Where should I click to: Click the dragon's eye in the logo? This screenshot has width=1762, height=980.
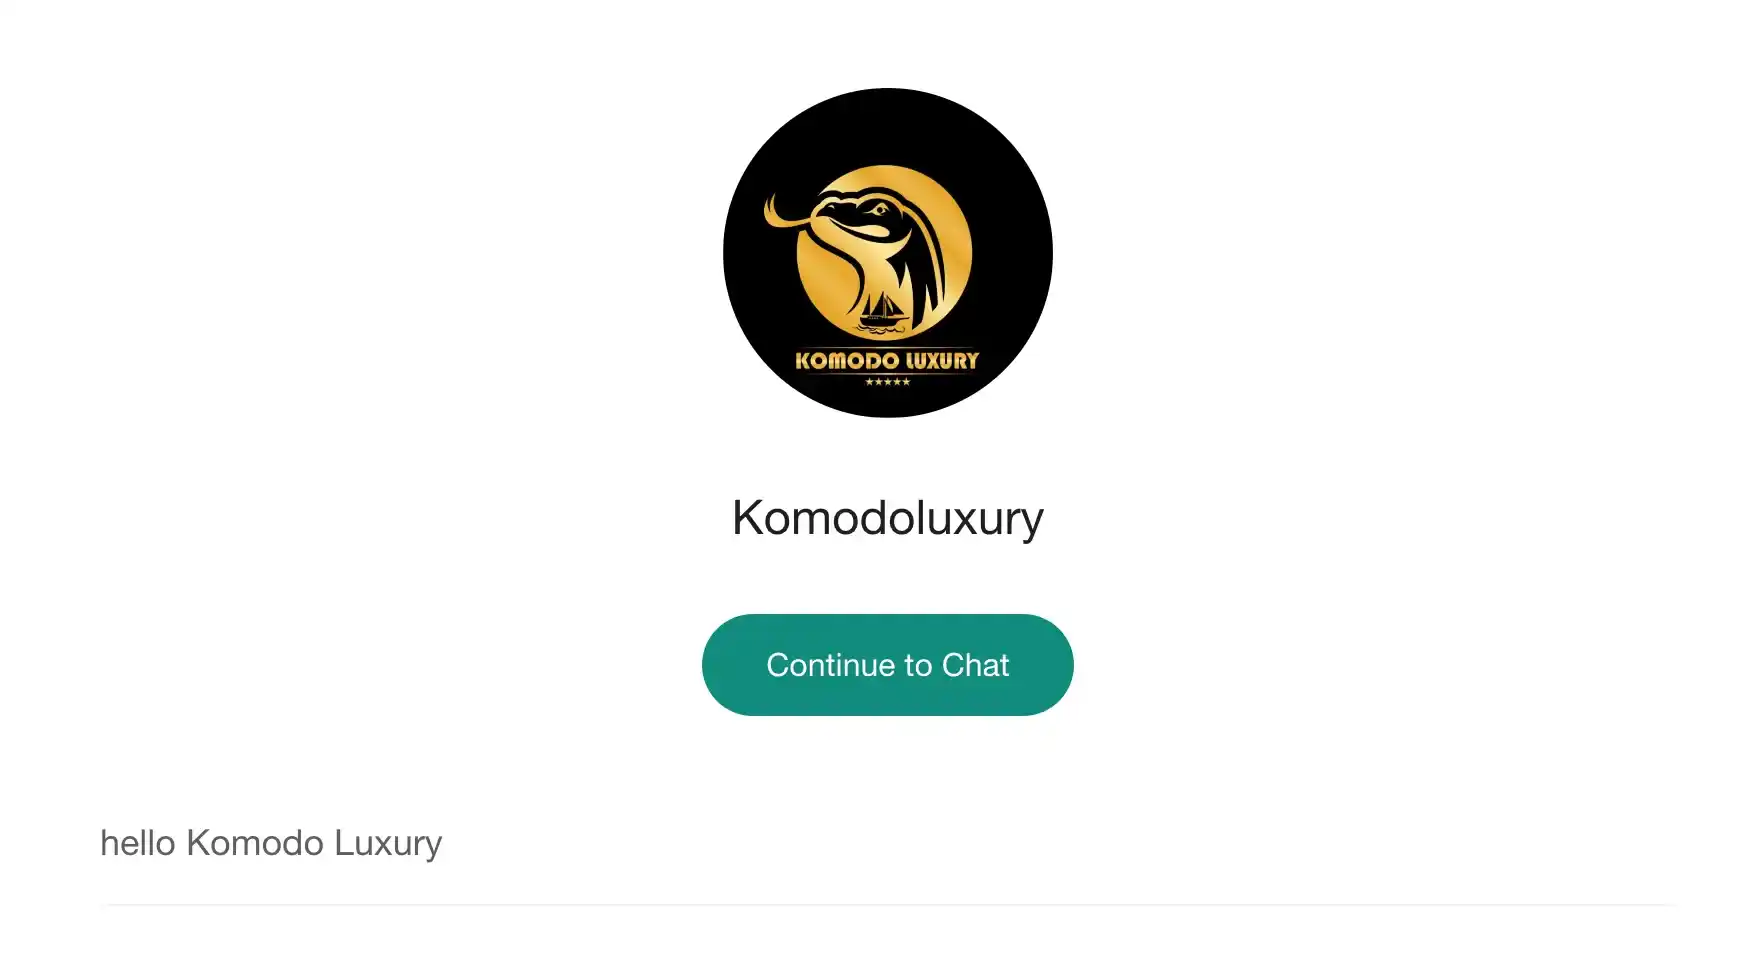coord(879,210)
